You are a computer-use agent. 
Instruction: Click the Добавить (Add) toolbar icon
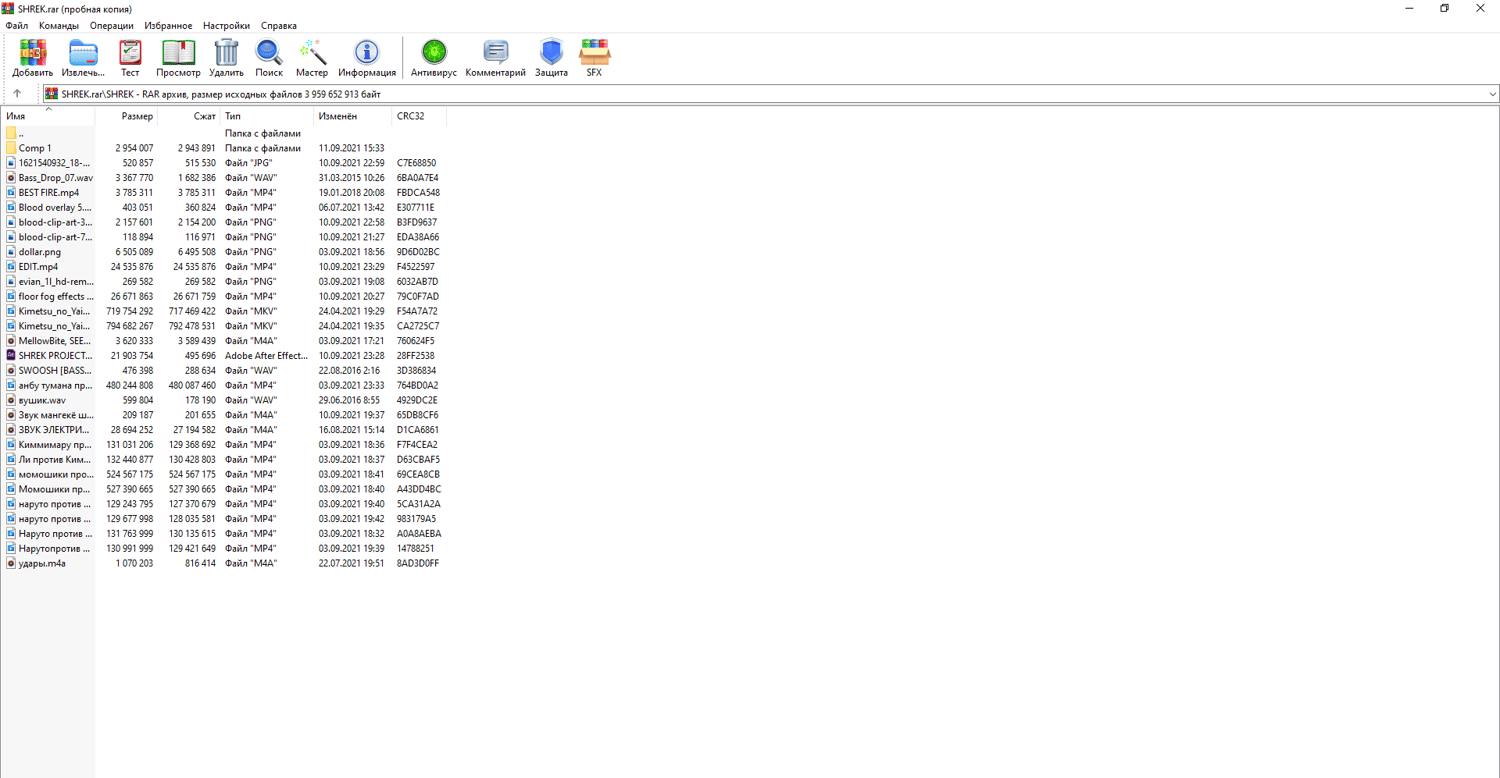pyautogui.click(x=33, y=52)
